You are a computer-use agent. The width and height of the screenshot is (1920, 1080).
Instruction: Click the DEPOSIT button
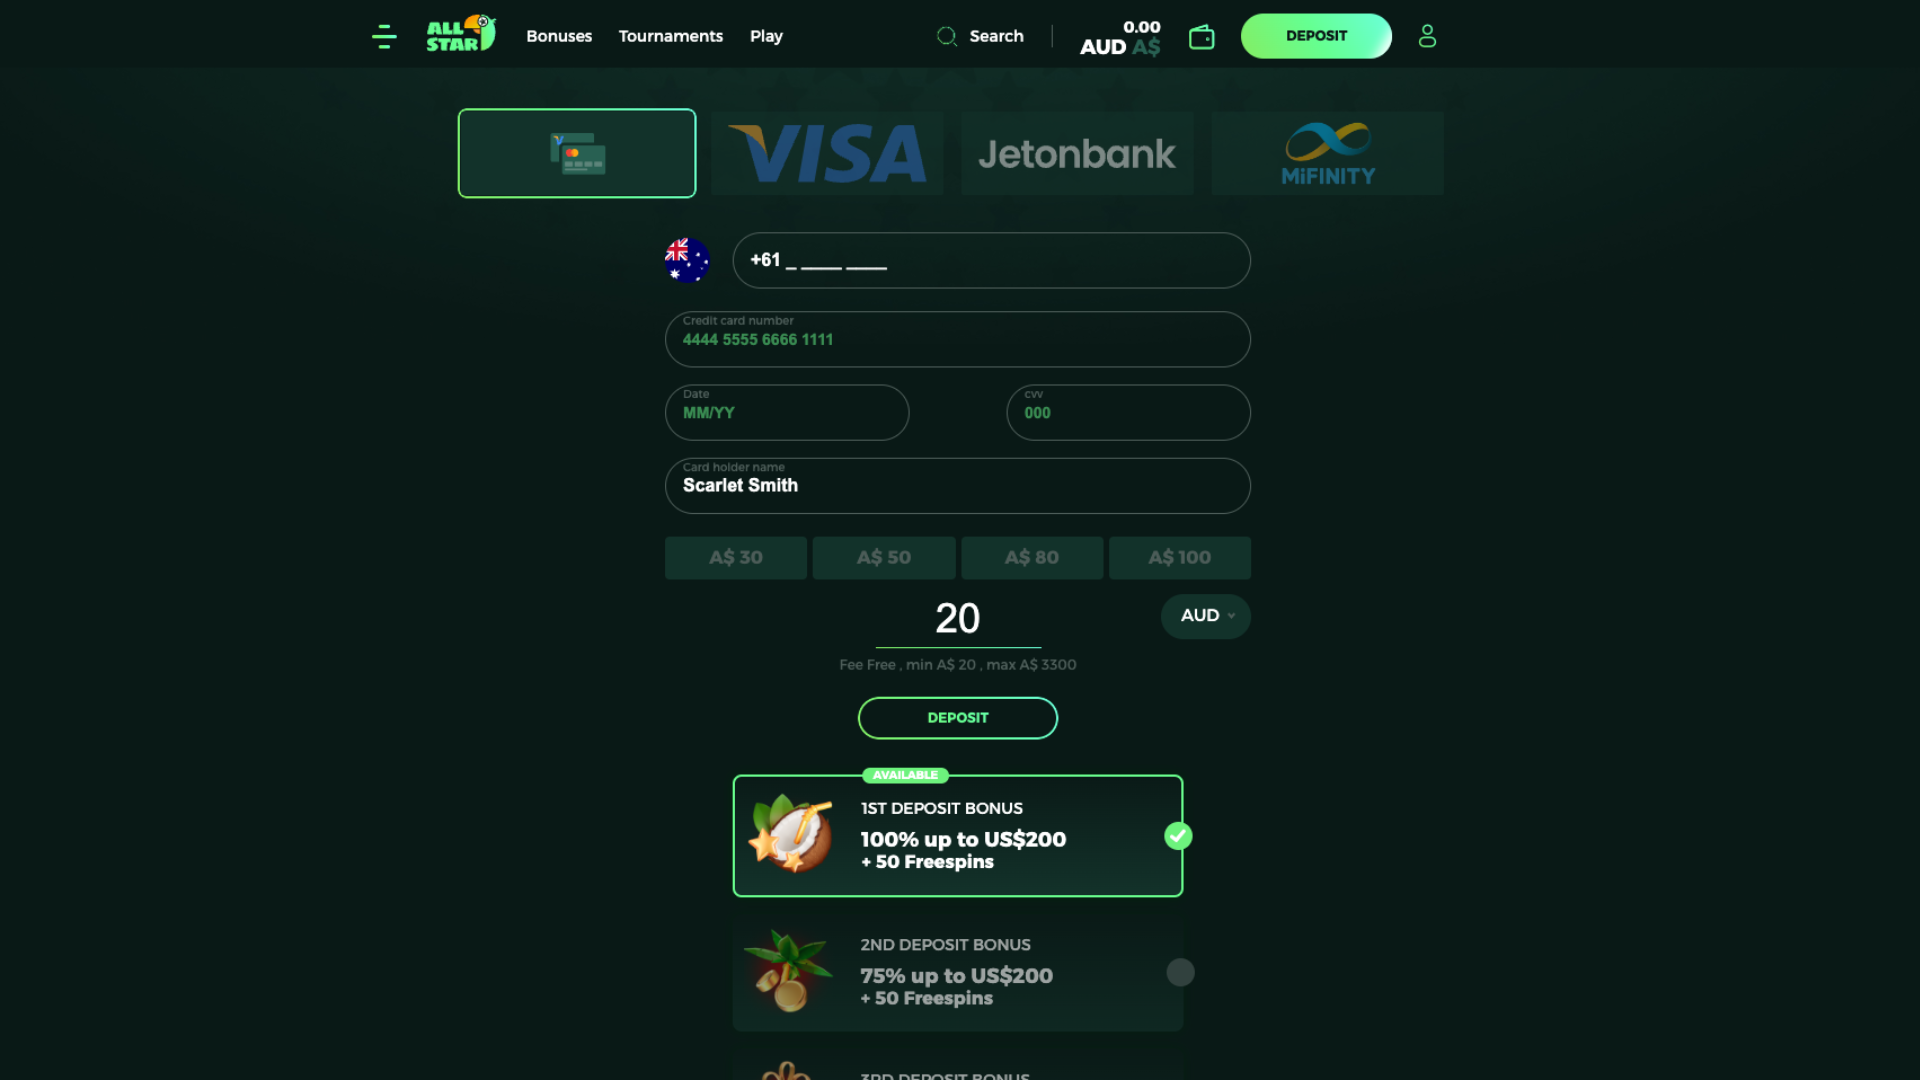(x=957, y=717)
